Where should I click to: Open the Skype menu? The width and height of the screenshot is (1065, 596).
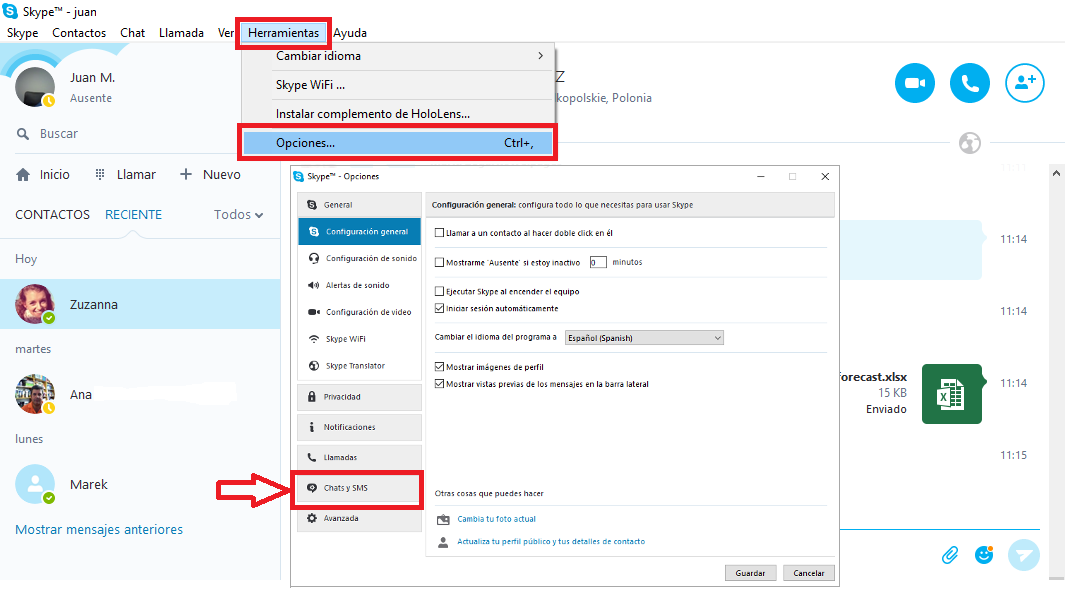pyautogui.click(x=22, y=33)
